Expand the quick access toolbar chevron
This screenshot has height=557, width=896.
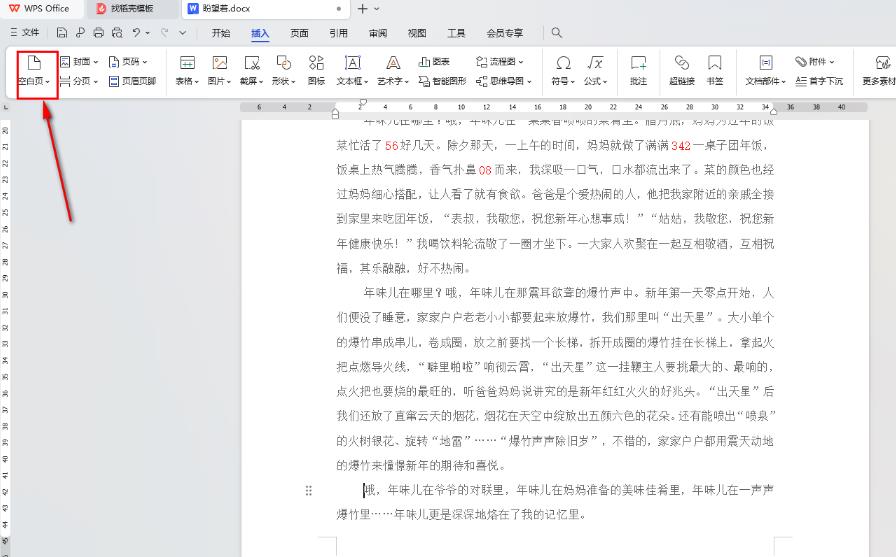pos(183,33)
